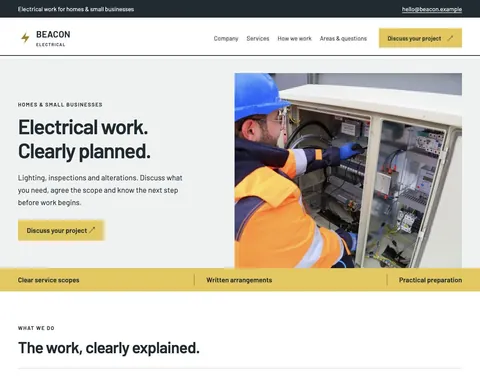The height and width of the screenshot is (378, 480).
Task: Click The work, clearly explained. heading
Action: [109, 348]
